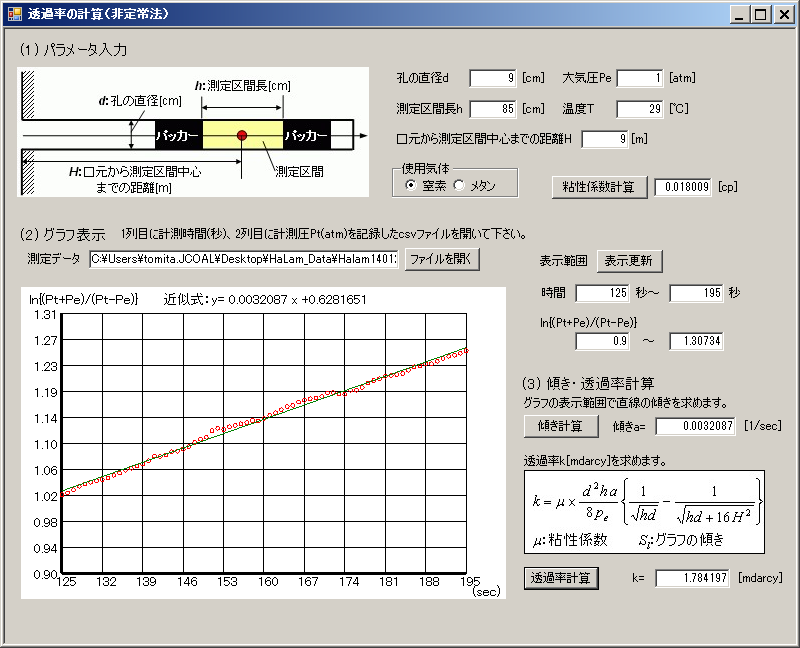Click the viscosity result field showing 0.018009
Screen dimensions: 800x648
pos(683,186)
